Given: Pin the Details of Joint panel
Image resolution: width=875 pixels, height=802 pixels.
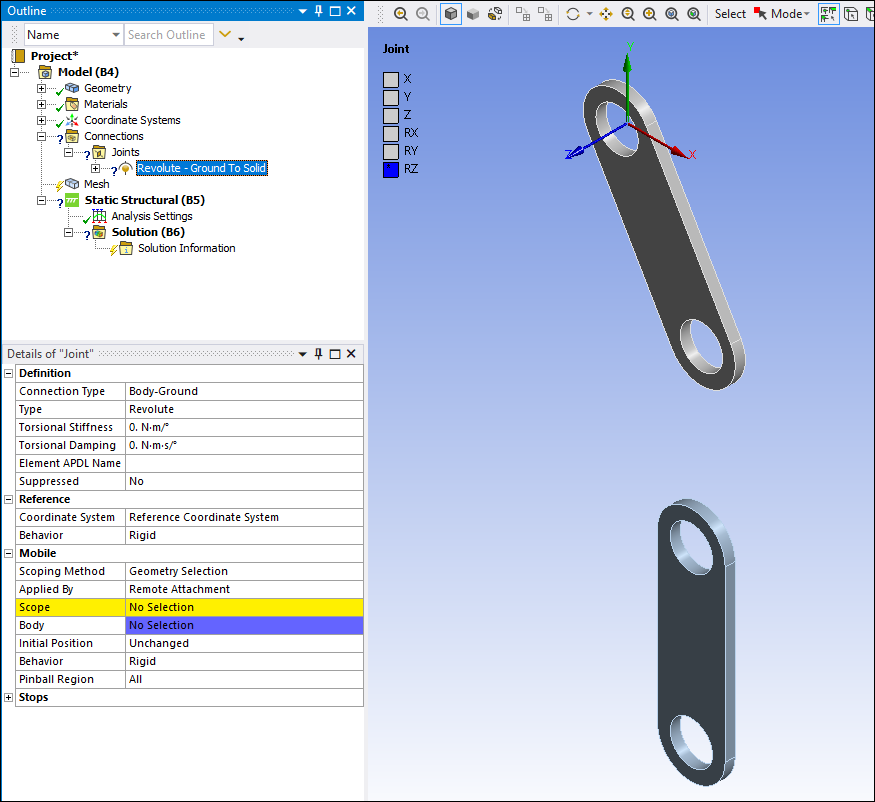Looking at the screenshot, I should (319, 354).
